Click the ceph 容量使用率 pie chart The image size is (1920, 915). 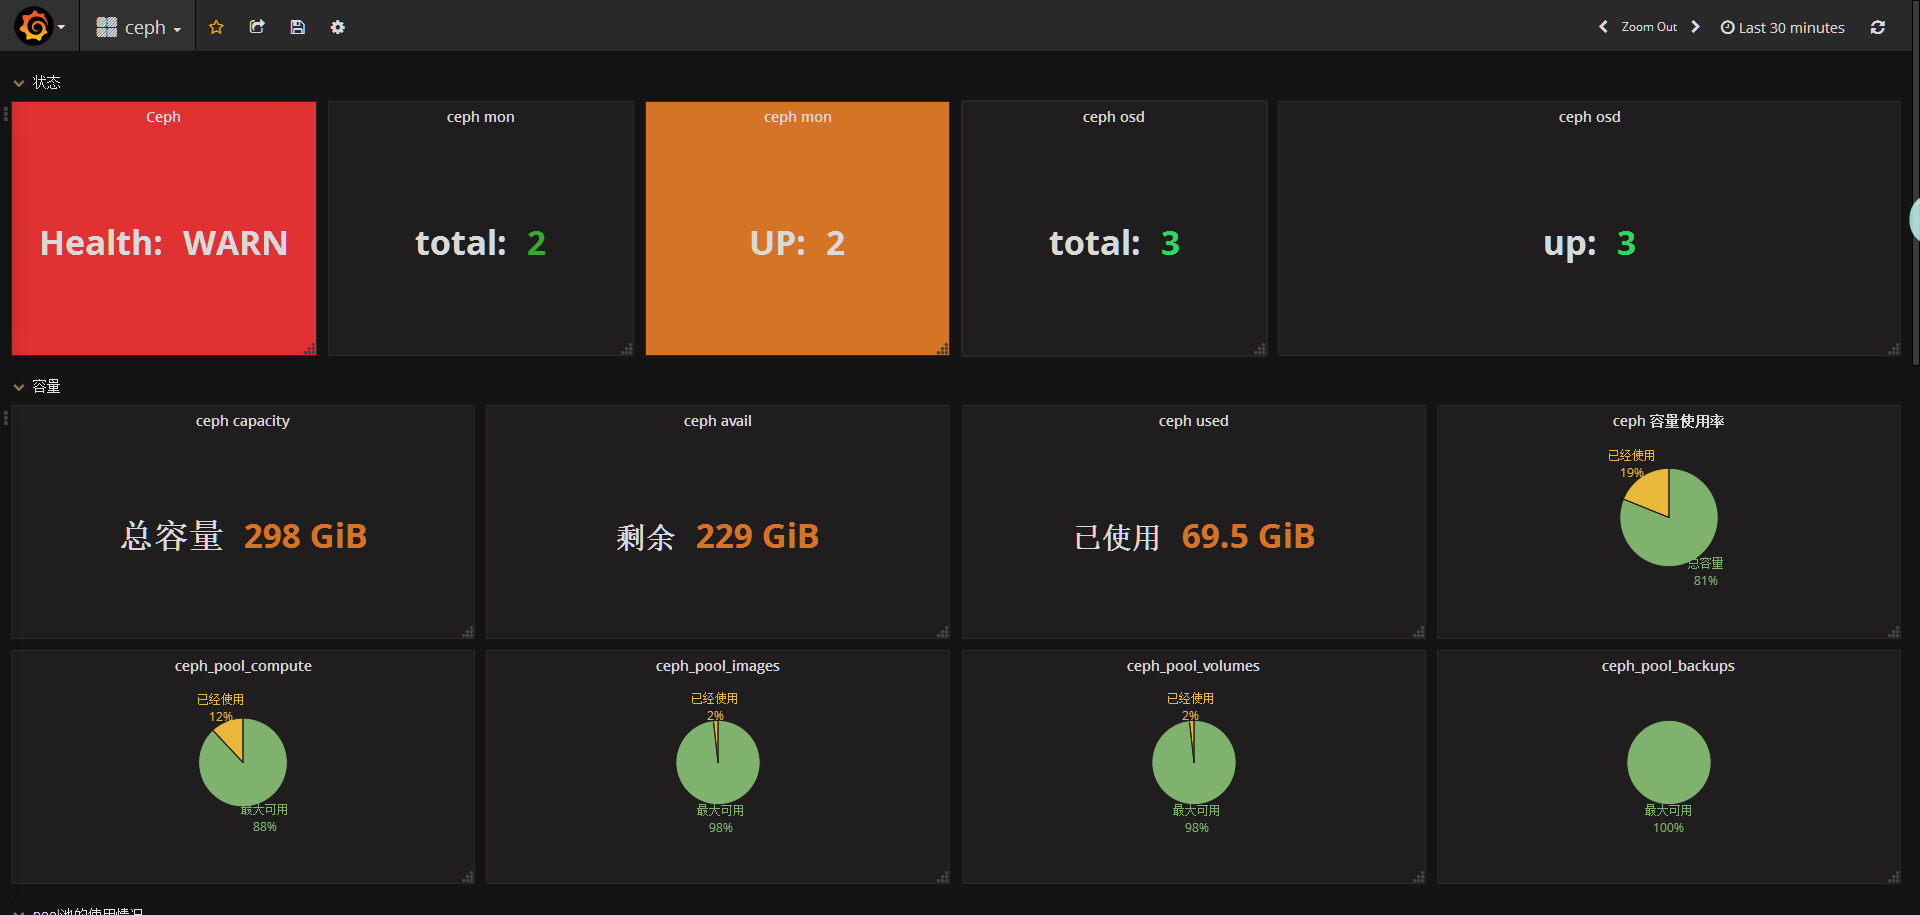1668,517
